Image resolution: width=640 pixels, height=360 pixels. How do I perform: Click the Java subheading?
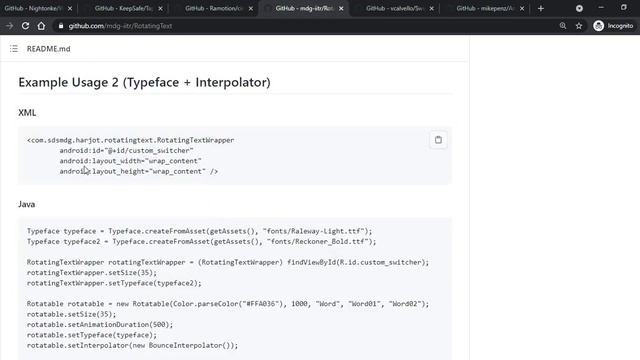(27, 204)
